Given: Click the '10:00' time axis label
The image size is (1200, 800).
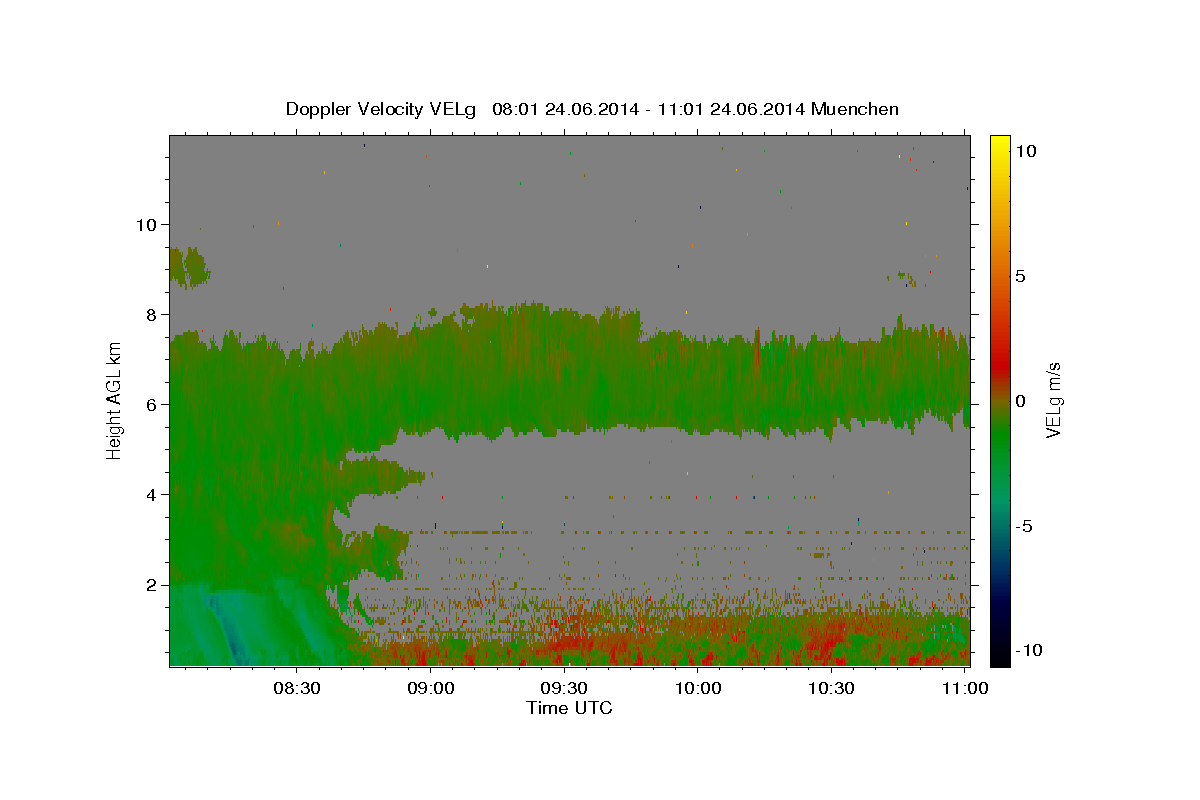Looking at the screenshot, I should click(699, 689).
